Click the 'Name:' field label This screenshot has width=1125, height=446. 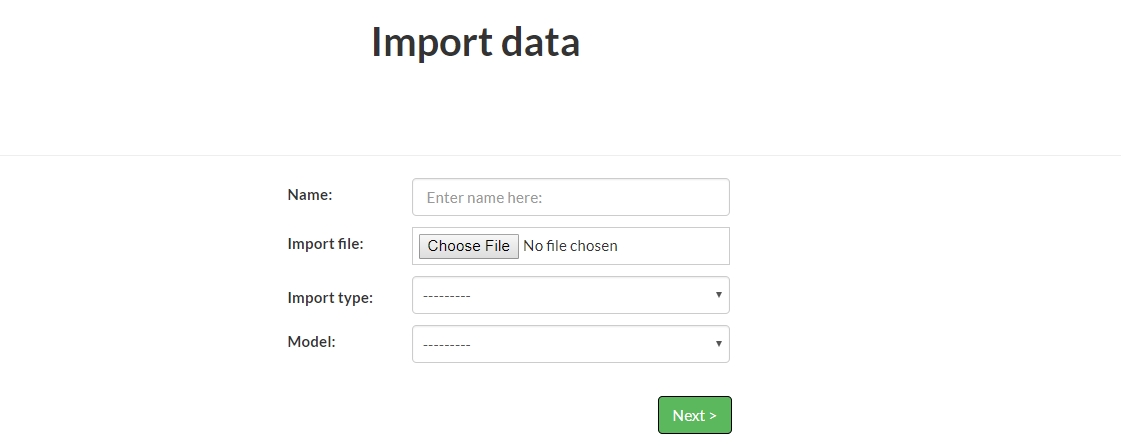pyautogui.click(x=310, y=194)
